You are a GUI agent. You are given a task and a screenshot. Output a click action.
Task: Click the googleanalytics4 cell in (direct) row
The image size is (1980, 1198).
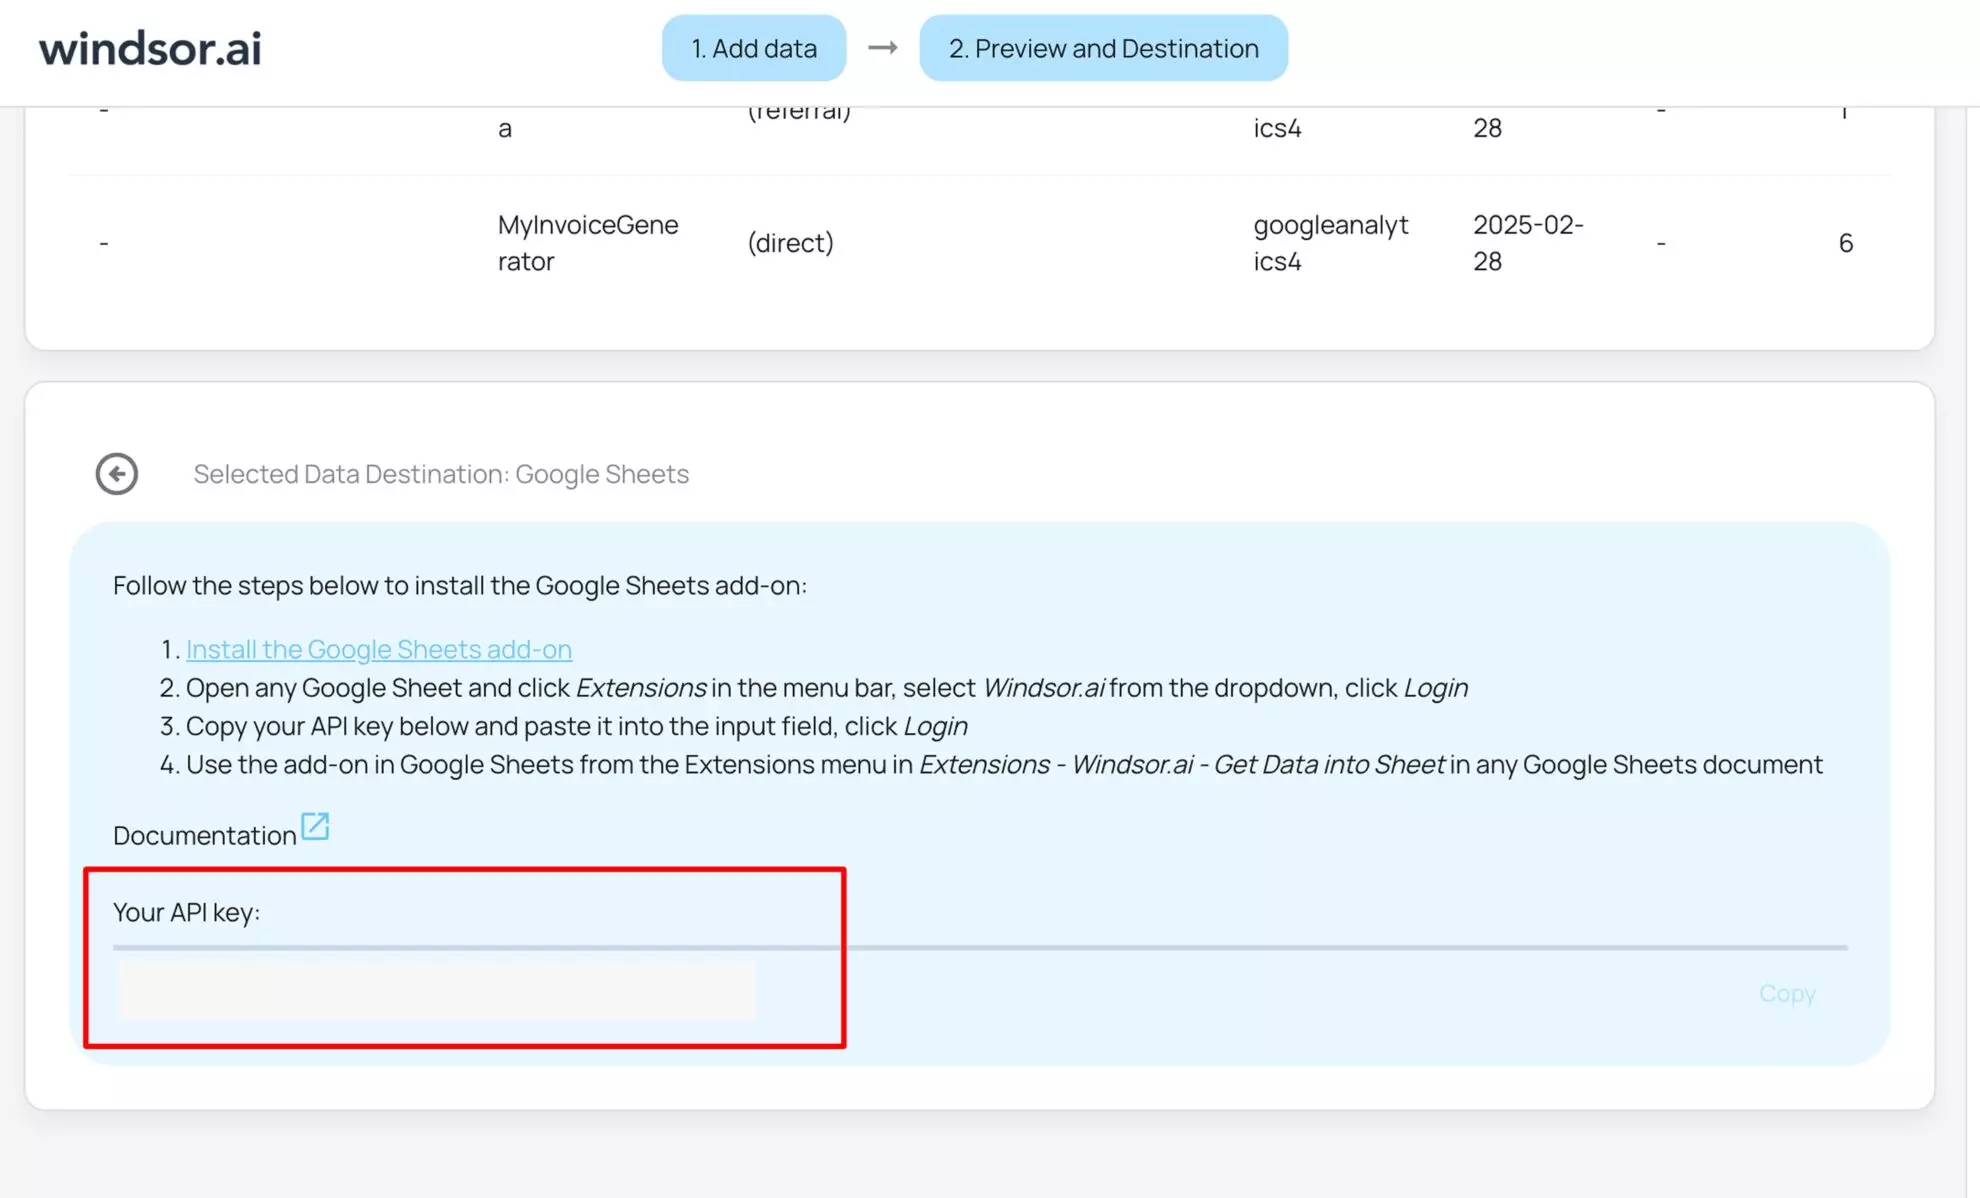[x=1331, y=243]
